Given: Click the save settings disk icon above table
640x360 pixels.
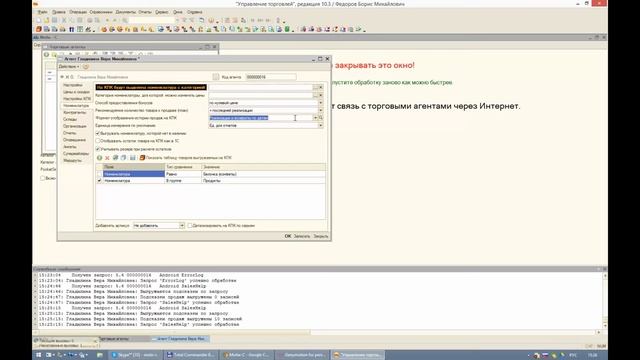Looking at the screenshot, I should 133,158.
